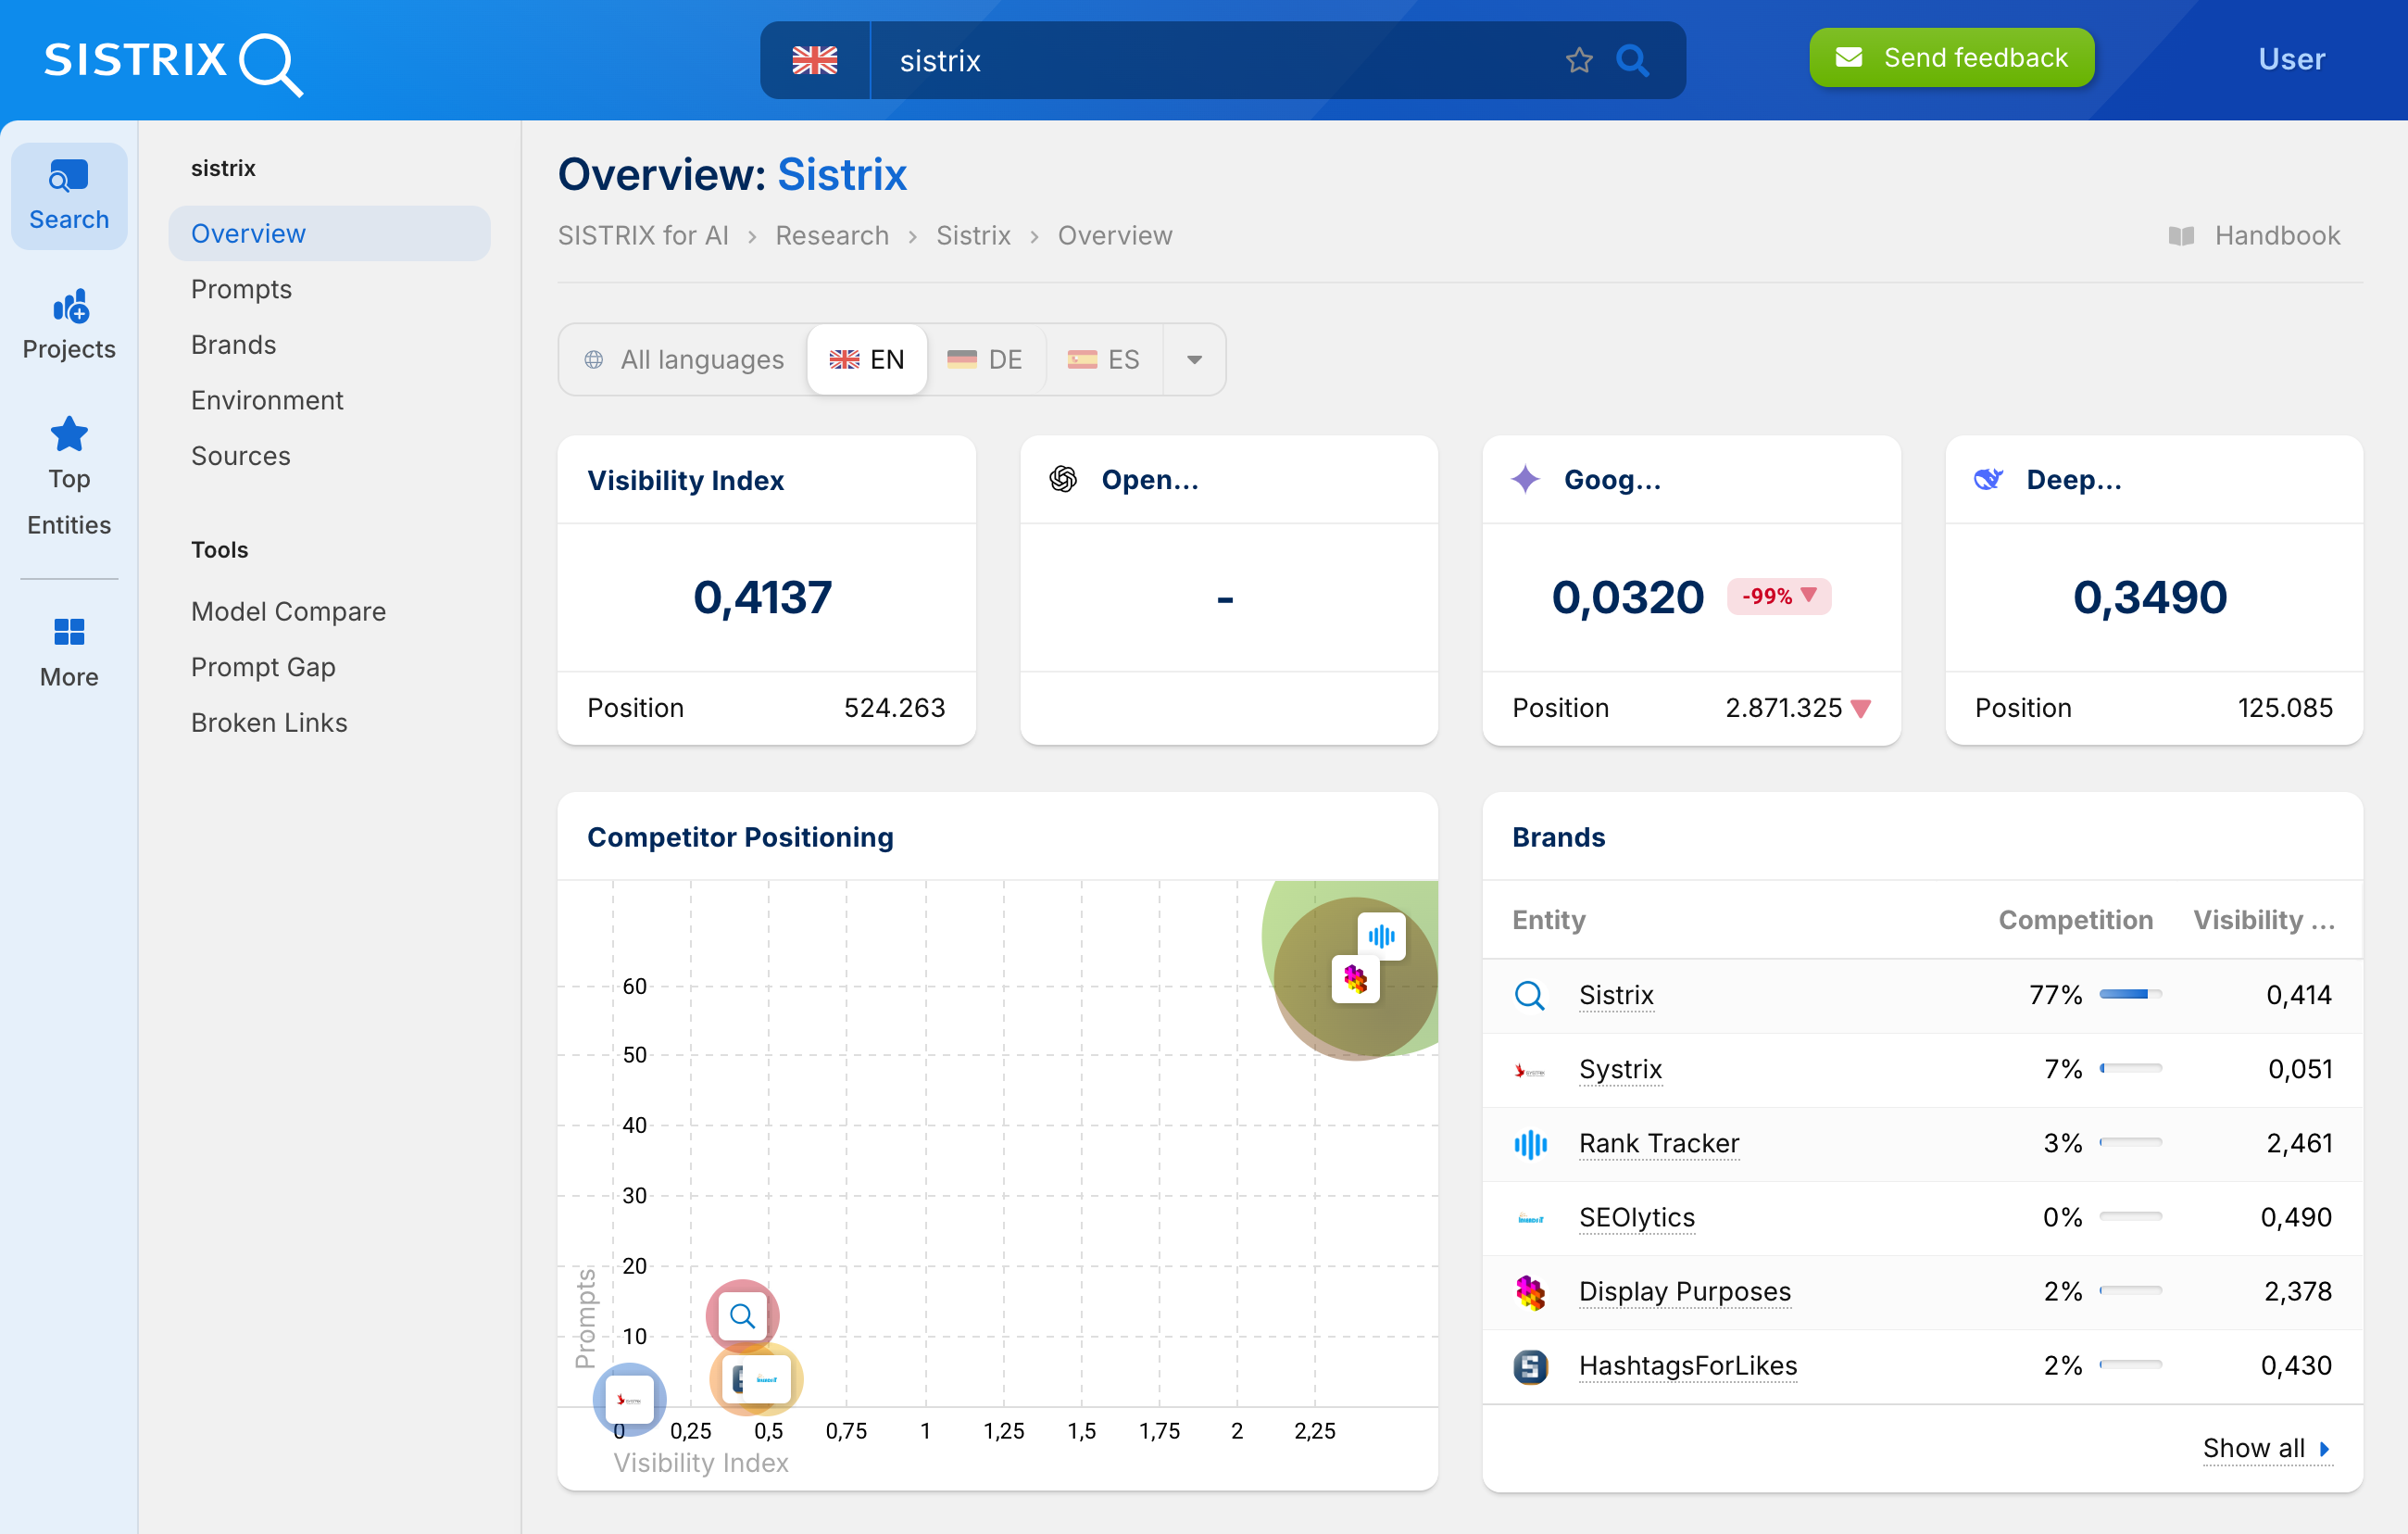Click the Handbook book icon
The image size is (2408, 1534).
tap(2180, 236)
